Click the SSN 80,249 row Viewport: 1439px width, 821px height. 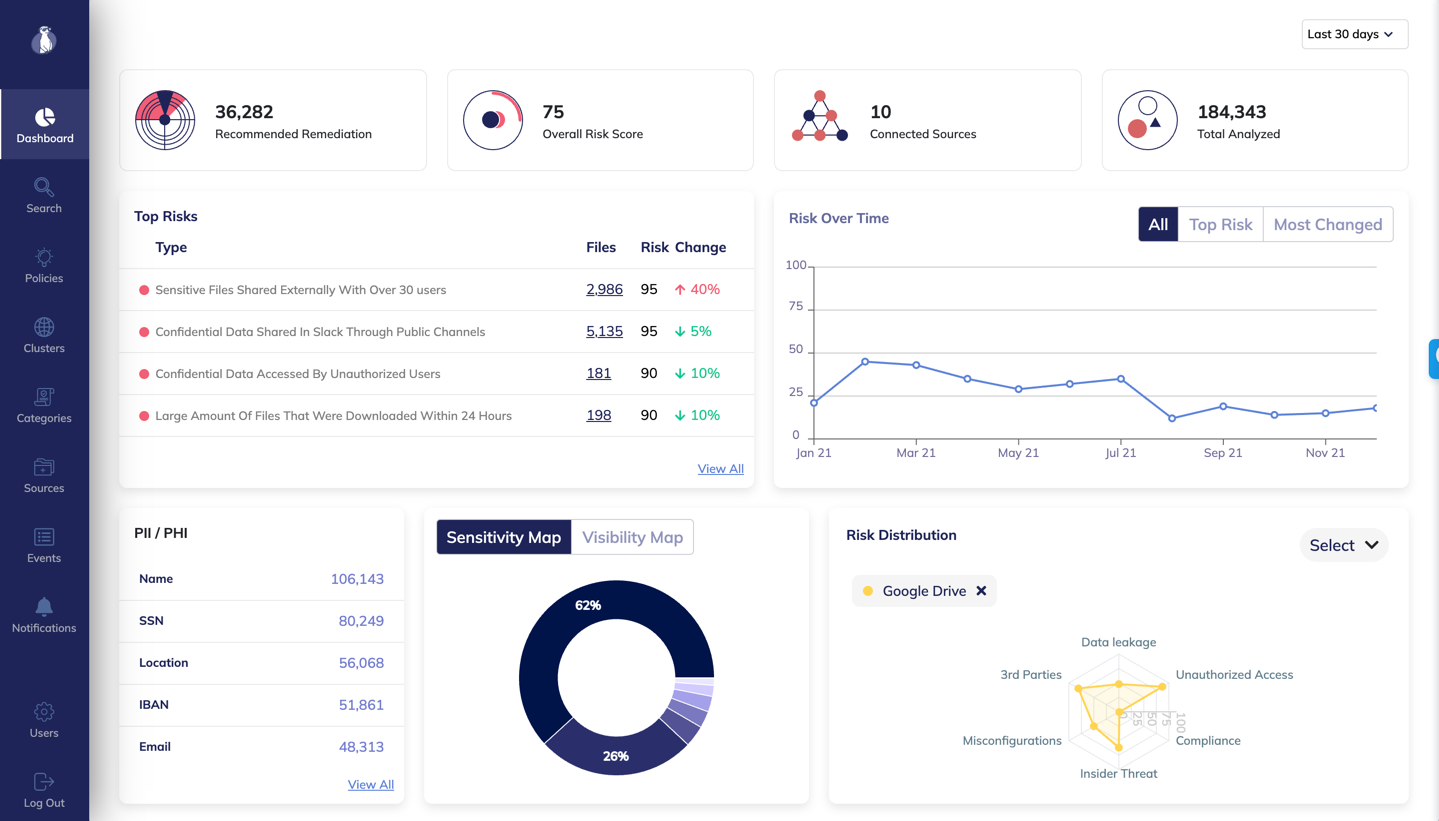262,621
